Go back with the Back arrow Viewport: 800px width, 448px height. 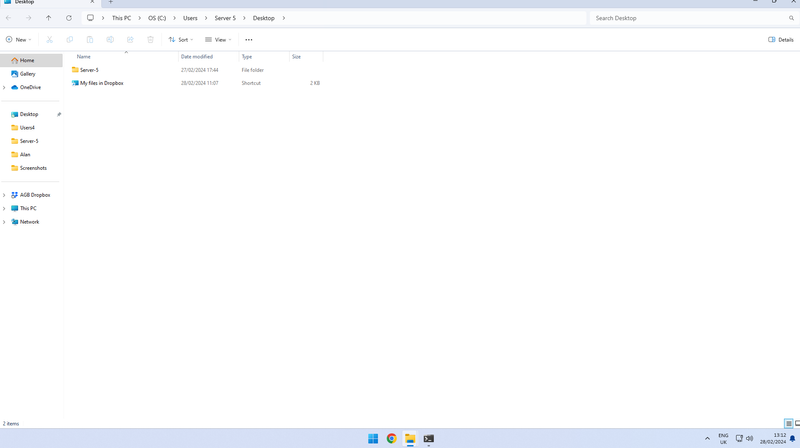[9, 18]
